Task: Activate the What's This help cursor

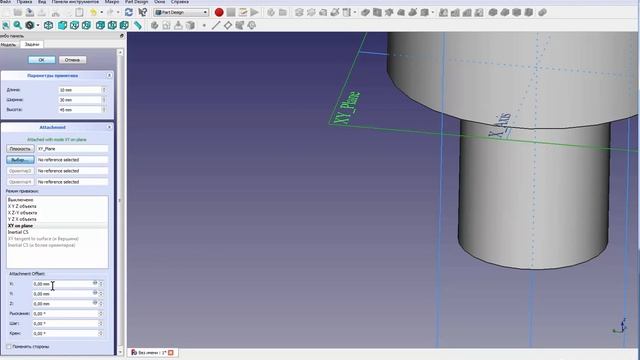Action: (x=142, y=12)
